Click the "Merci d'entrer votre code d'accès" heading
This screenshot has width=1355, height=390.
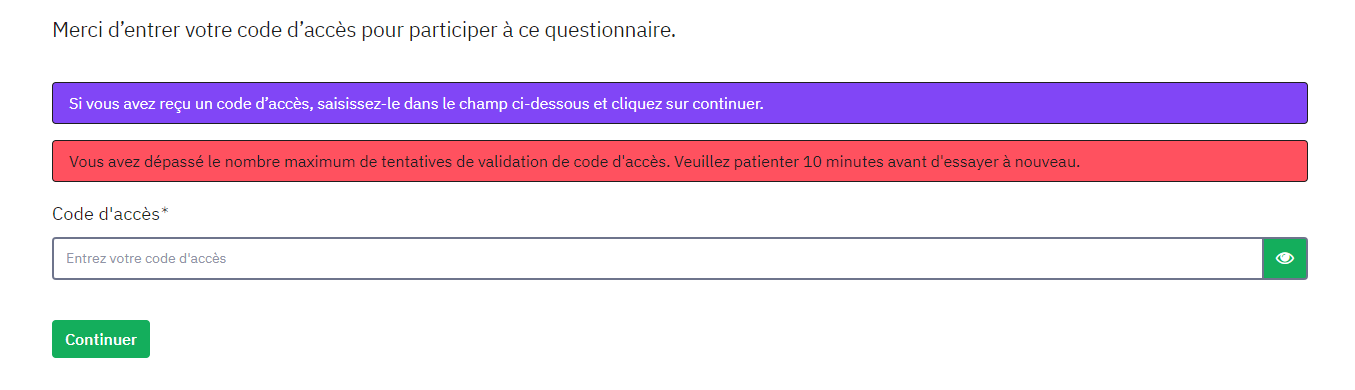click(364, 30)
